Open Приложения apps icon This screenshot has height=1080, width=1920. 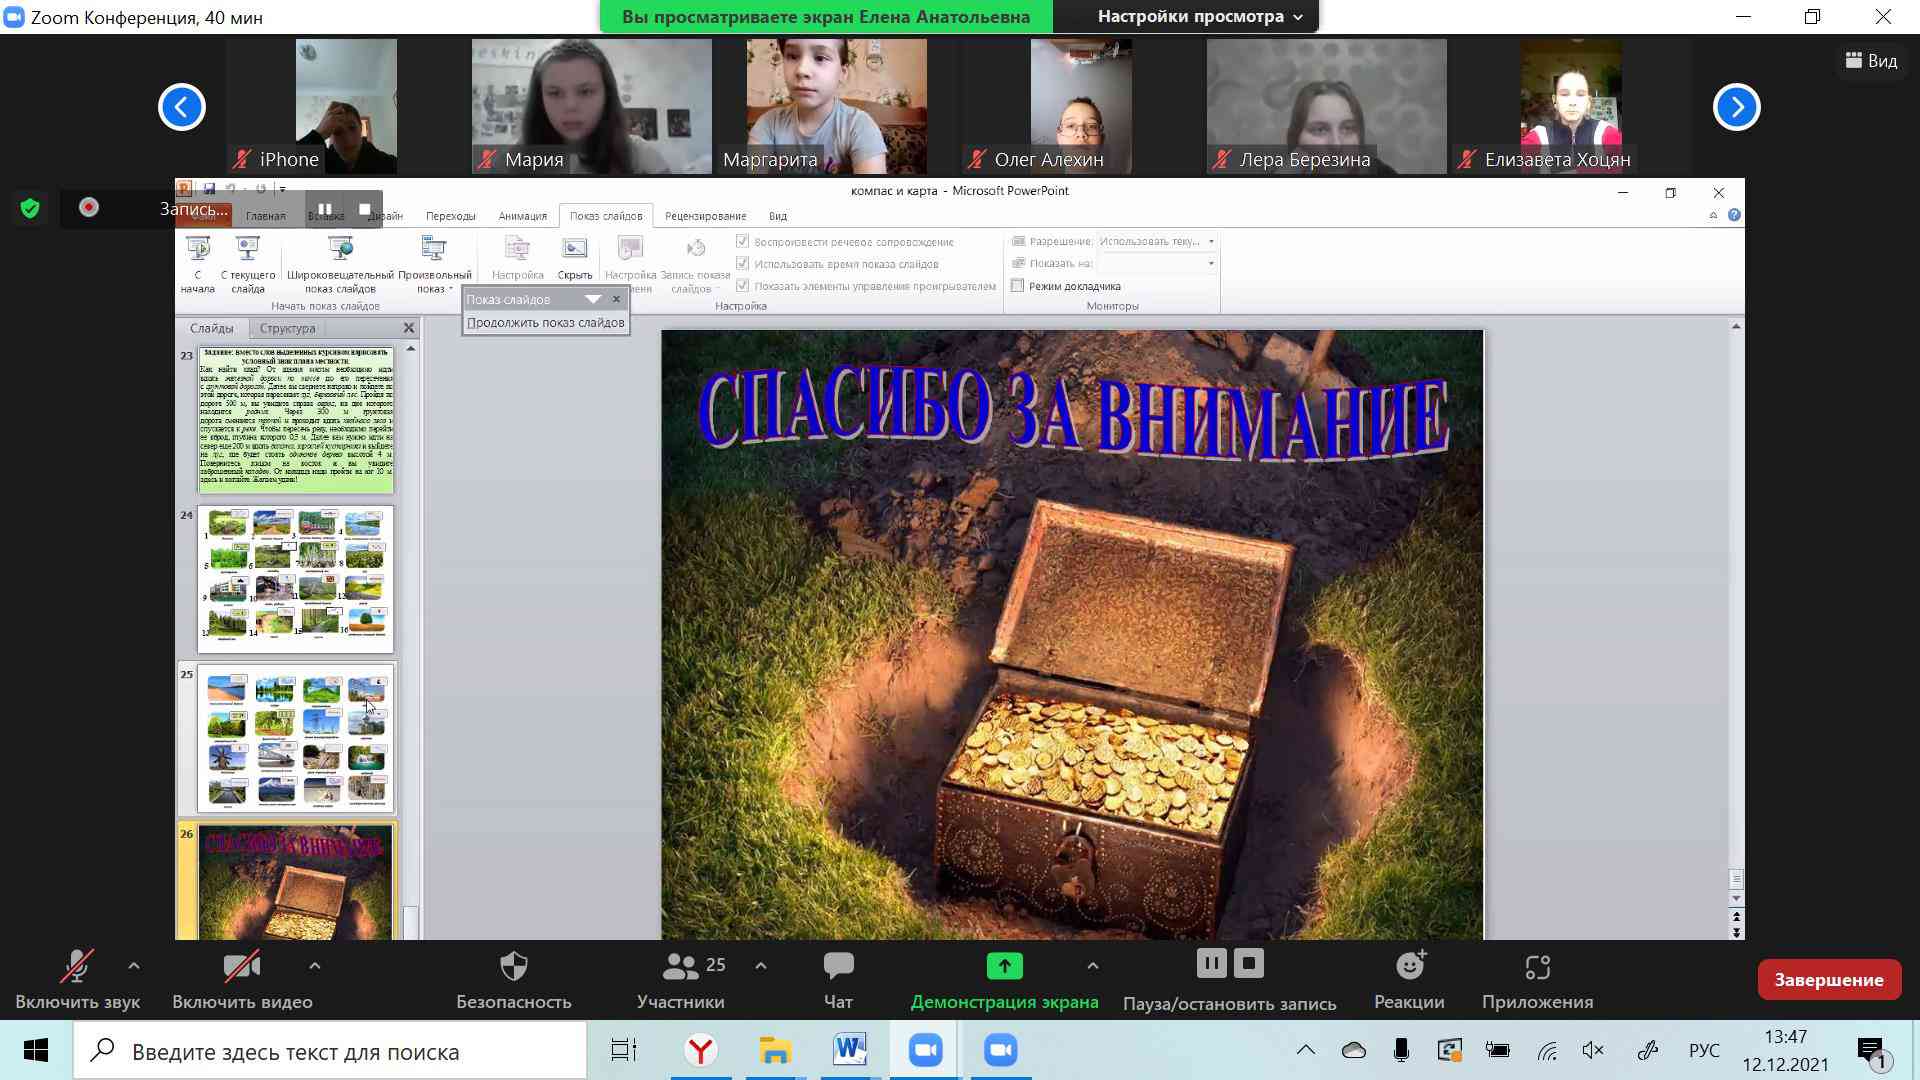click(1537, 967)
